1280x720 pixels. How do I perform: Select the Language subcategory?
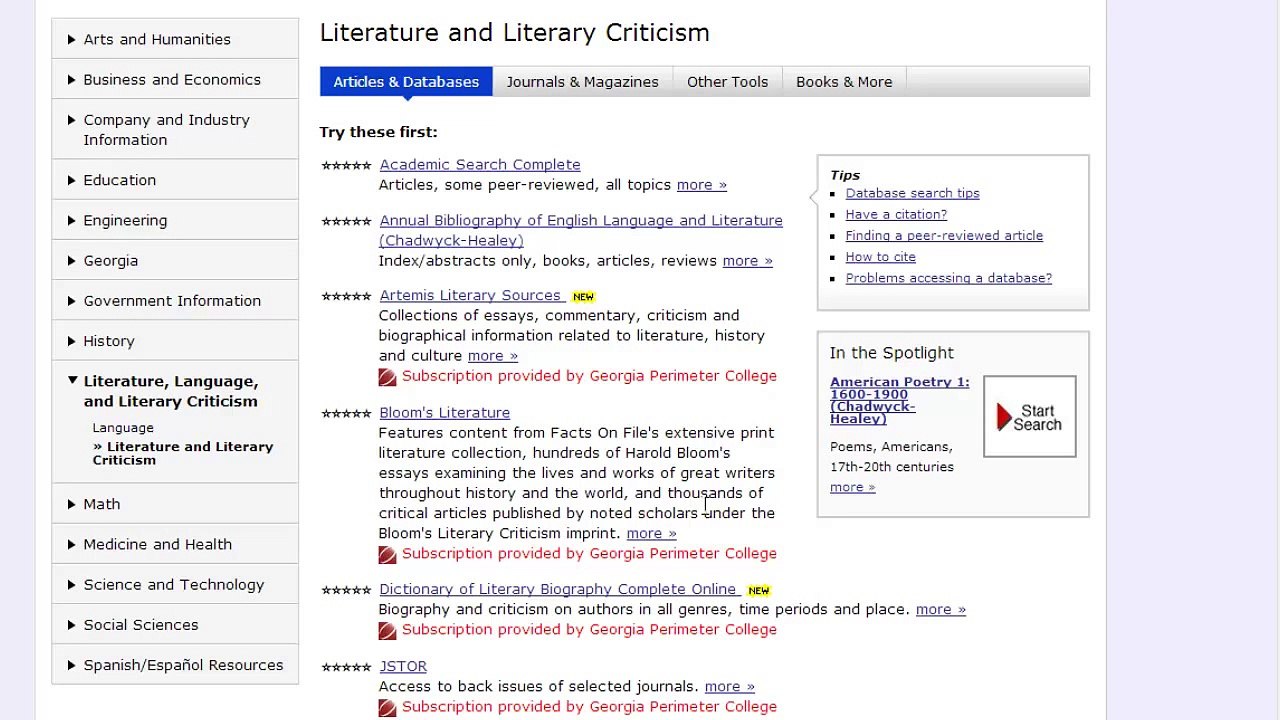[123, 428]
